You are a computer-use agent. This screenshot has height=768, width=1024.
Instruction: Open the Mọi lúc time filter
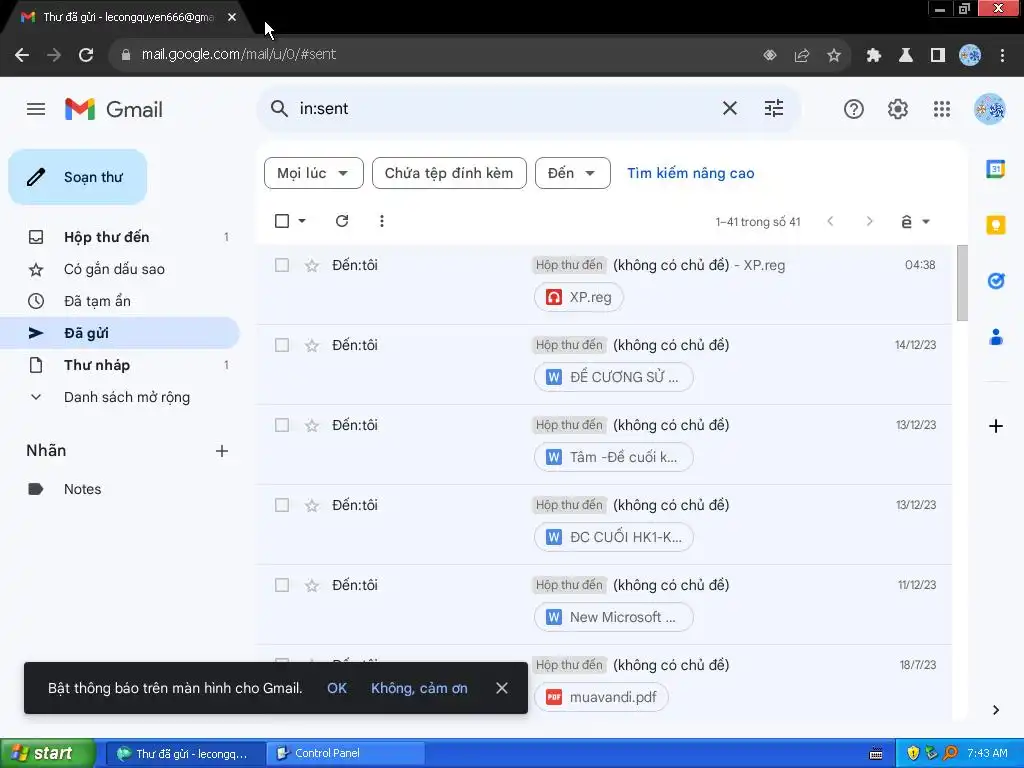(313, 173)
